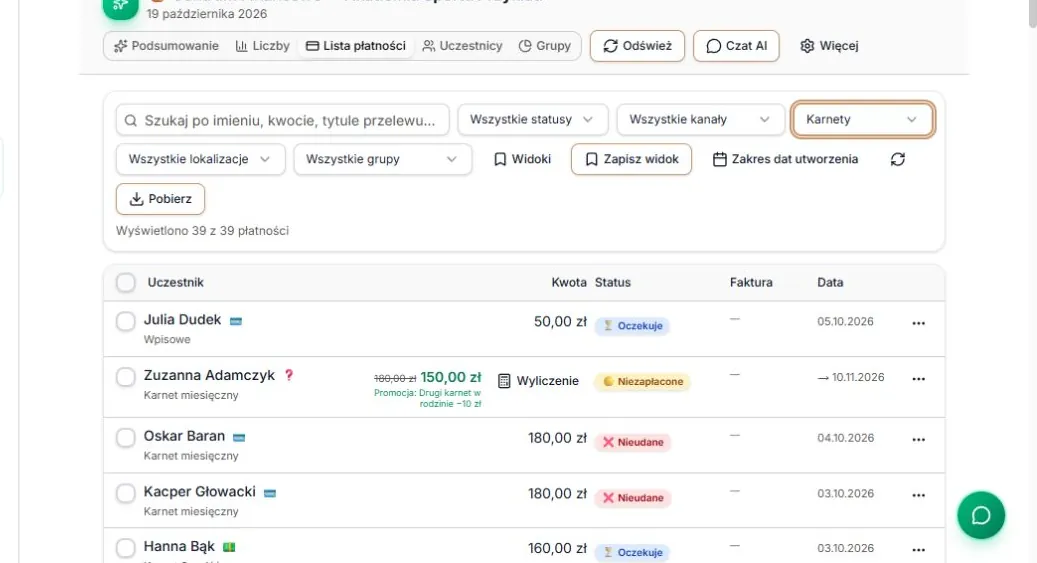Open Oskar Baran participant name
Image resolution: width=1037 pixels, height=563 pixels.
click(185, 436)
